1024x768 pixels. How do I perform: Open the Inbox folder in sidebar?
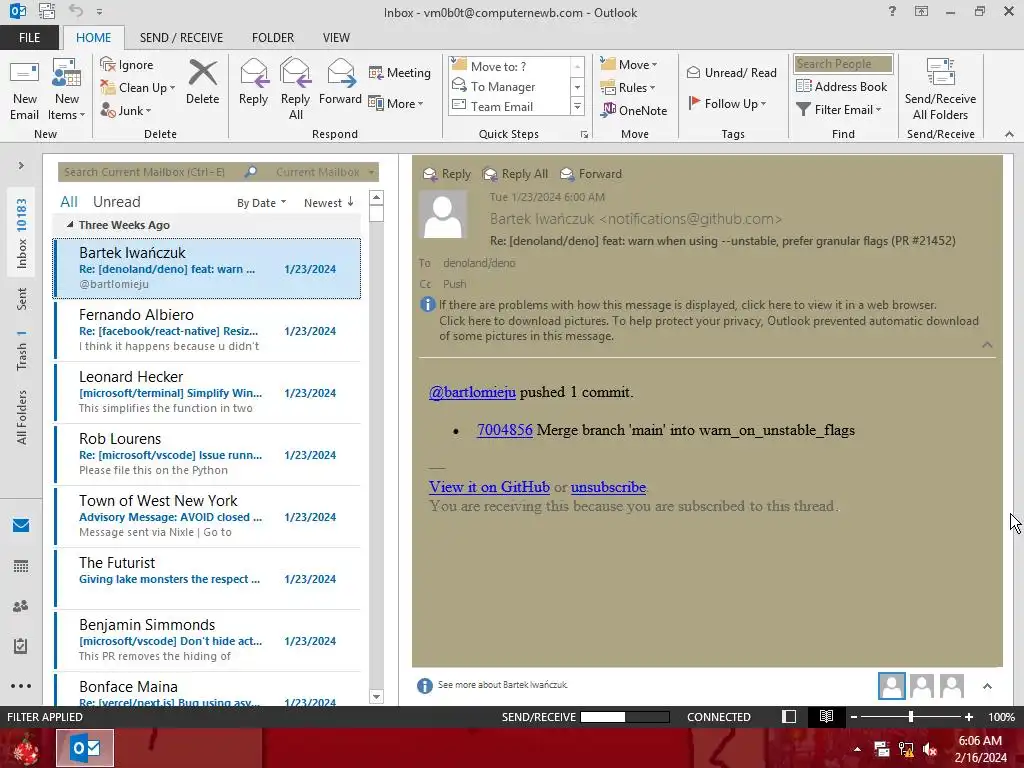pyautogui.click(x=22, y=233)
